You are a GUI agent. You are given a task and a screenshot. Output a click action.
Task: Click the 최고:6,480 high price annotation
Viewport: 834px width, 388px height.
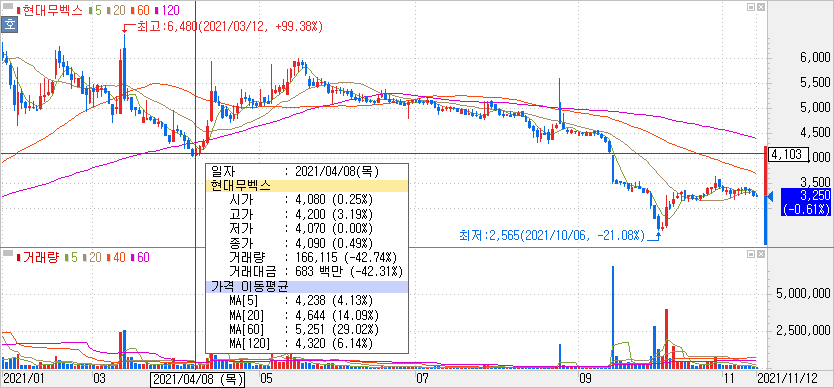230,26
